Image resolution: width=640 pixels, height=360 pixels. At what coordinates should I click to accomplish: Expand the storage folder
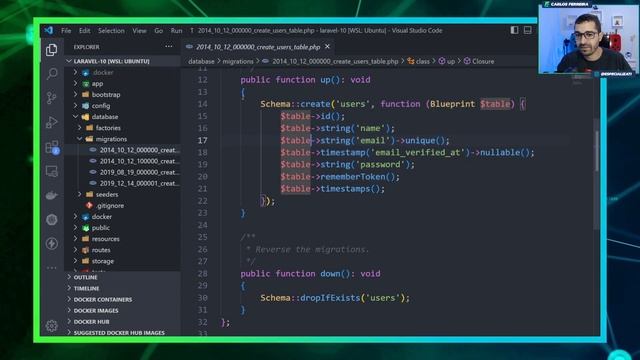pos(122,261)
